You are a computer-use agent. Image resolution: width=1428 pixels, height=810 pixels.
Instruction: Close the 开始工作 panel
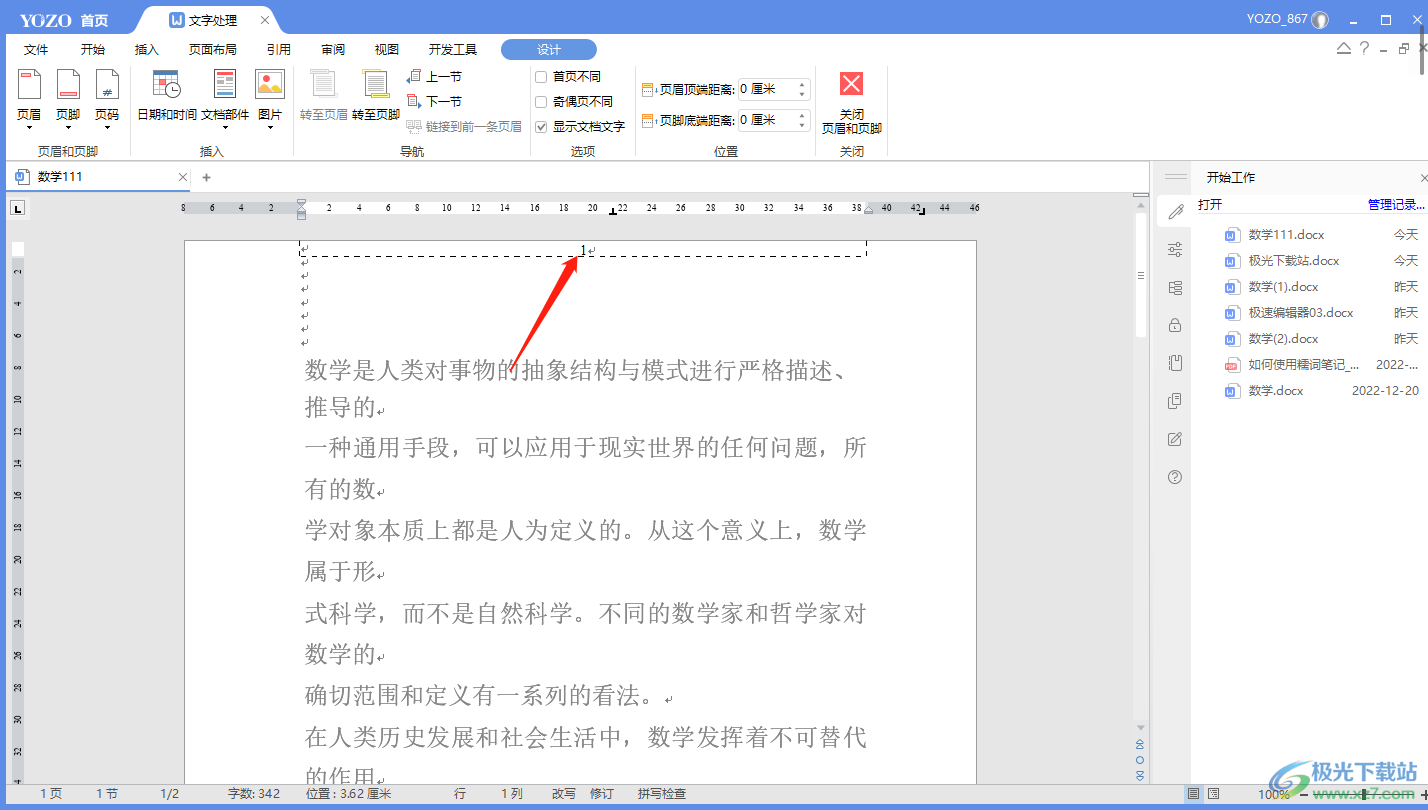[x=1423, y=178]
